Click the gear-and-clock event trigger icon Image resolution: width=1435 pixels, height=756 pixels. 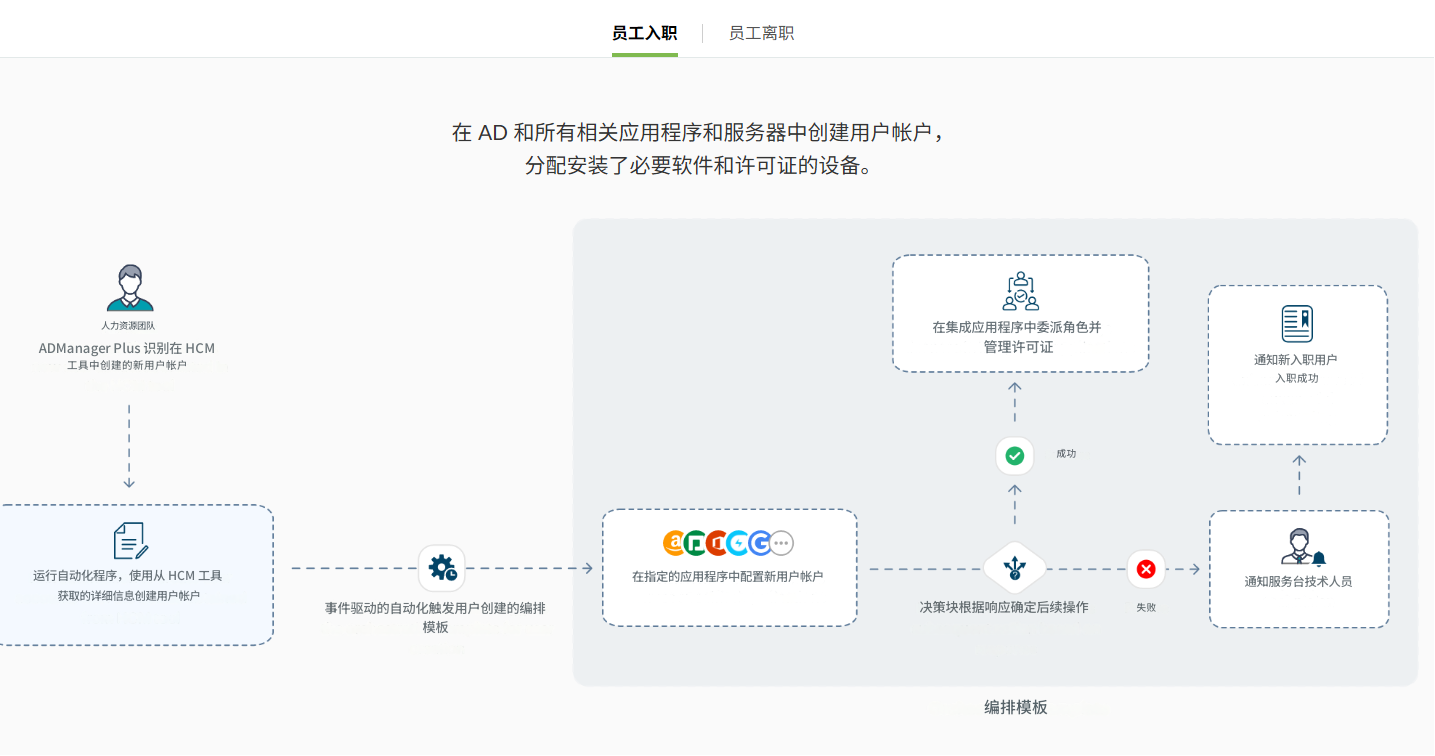(442, 568)
